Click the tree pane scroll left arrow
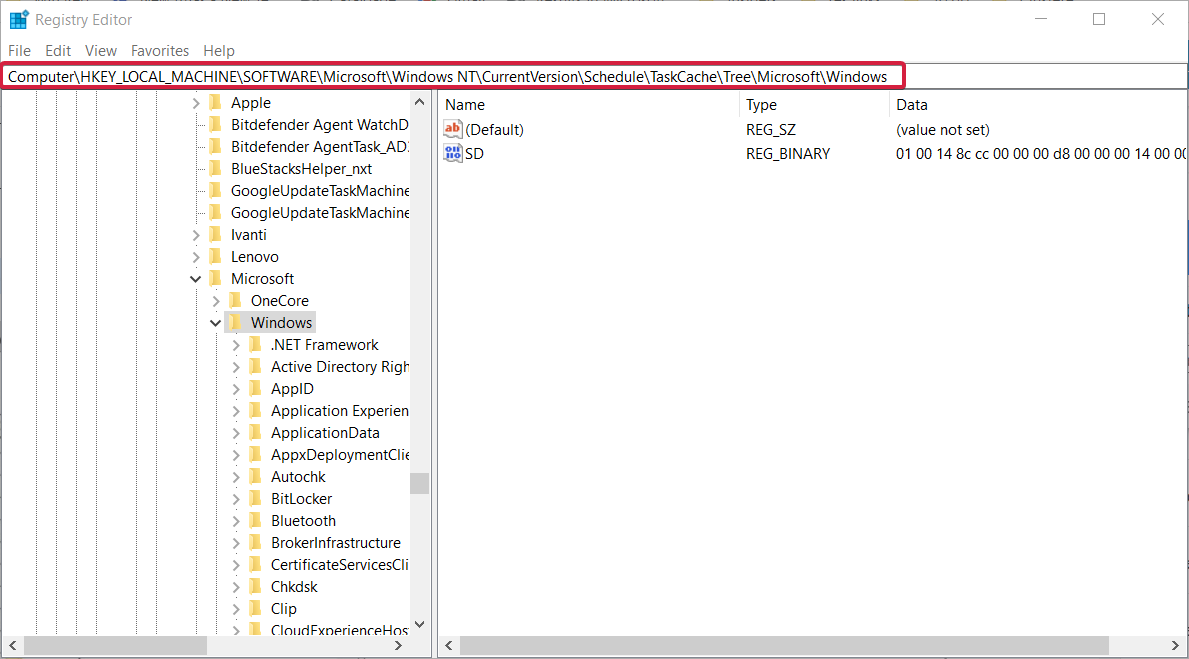 click(x=13, y=645)
